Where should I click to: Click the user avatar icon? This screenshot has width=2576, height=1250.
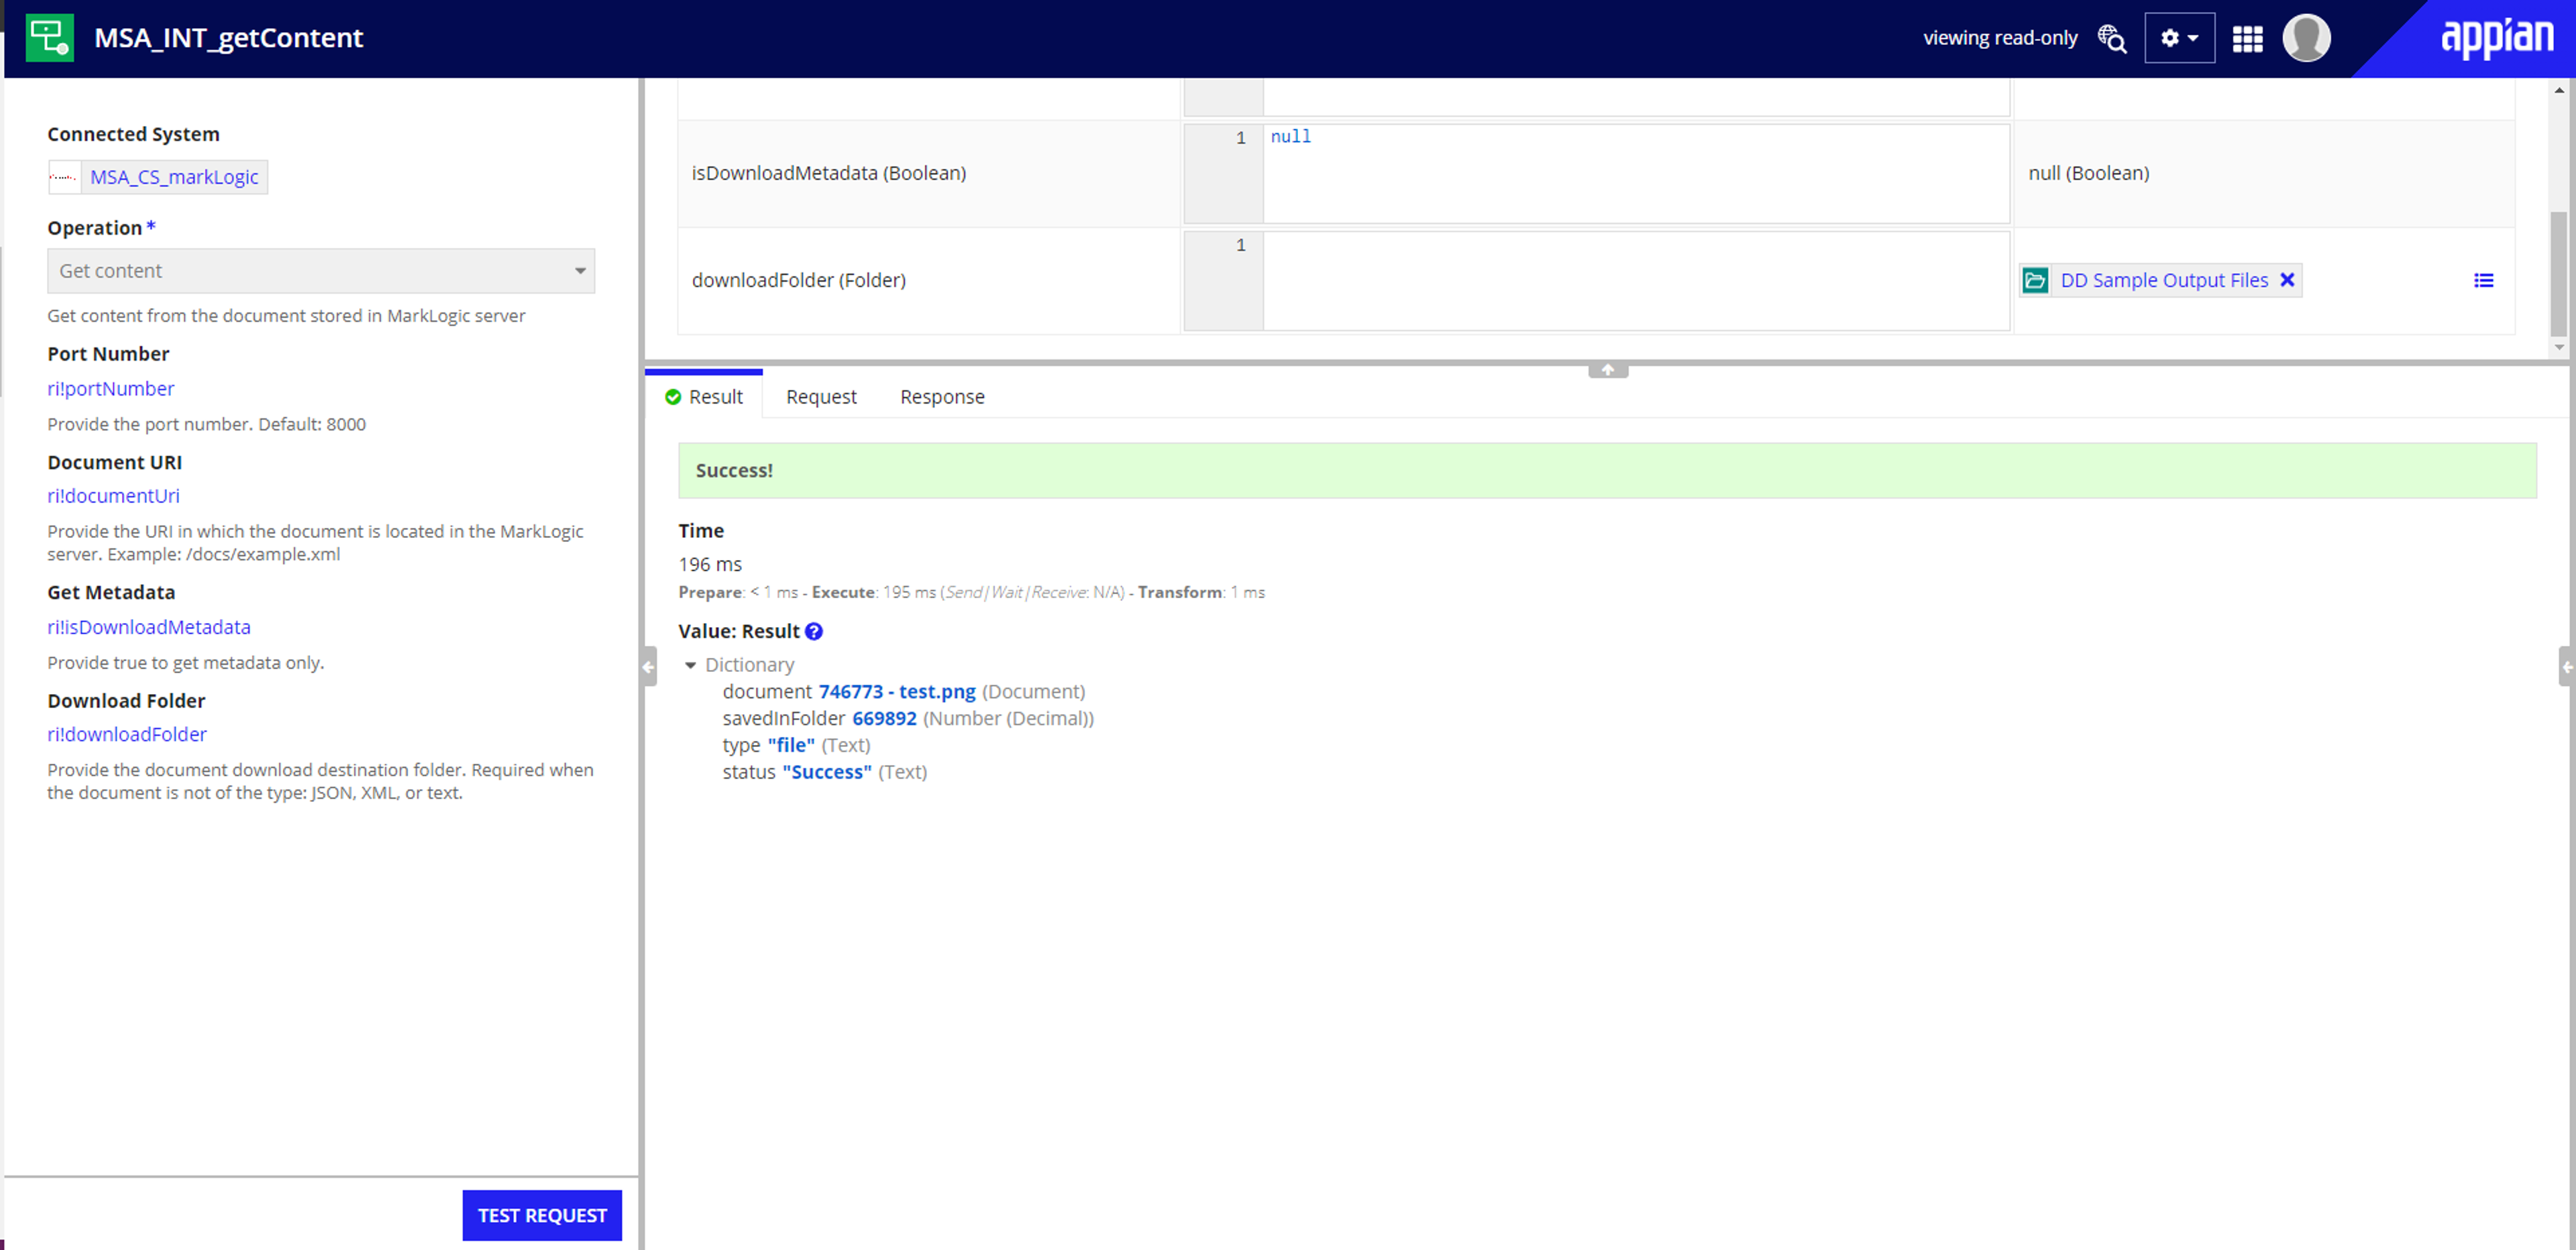[2306, 38]
